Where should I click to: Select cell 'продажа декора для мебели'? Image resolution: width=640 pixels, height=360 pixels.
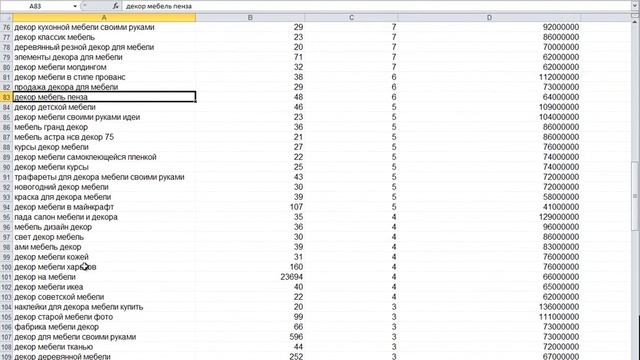pos(104,87)
